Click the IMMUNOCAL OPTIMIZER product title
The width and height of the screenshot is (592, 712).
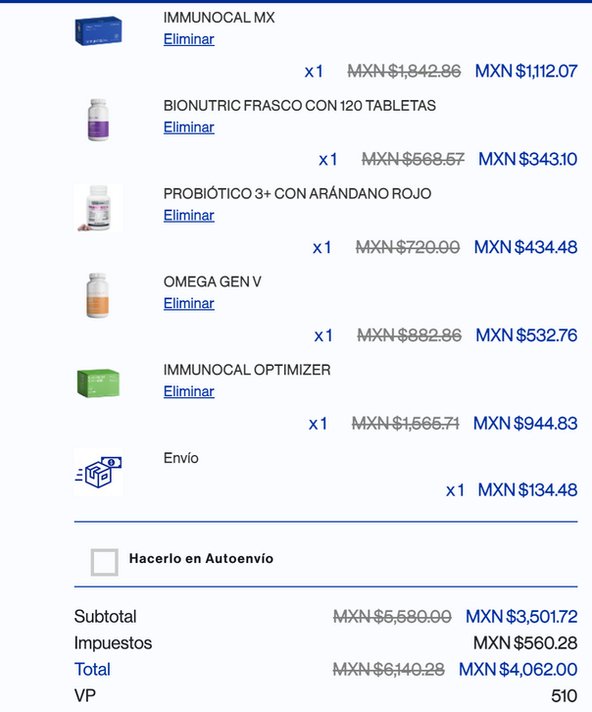247,370
